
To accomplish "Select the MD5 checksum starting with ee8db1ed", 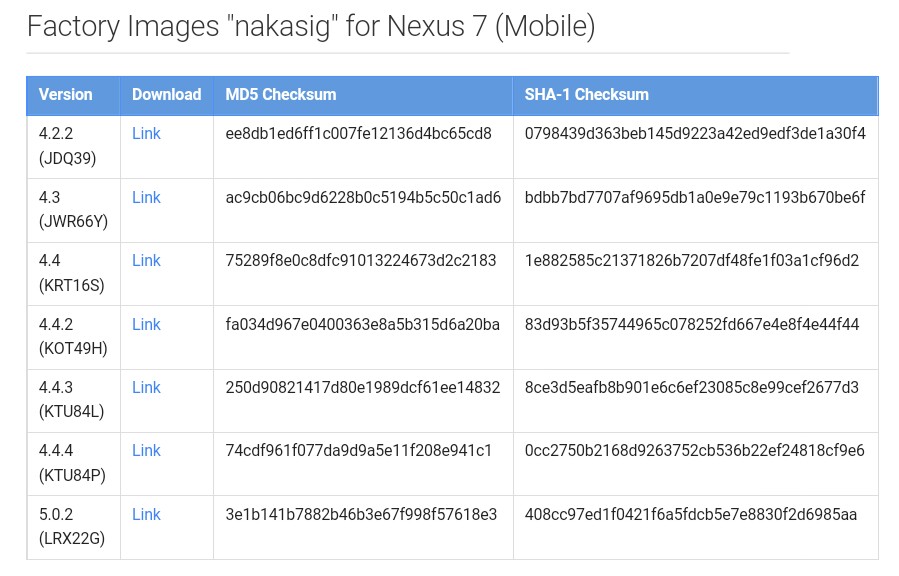I will click(358, 134).
